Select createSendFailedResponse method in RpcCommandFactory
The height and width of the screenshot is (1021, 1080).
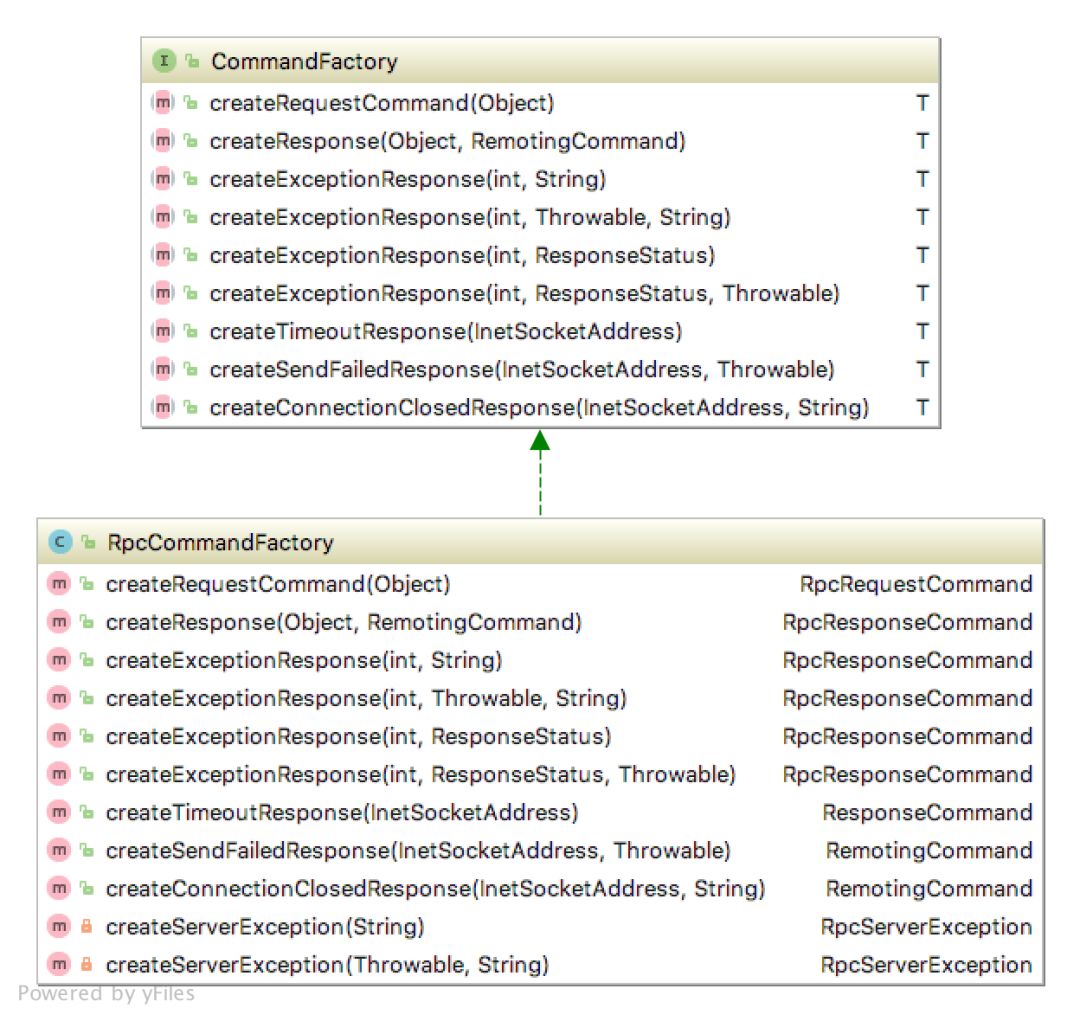(x=541, y=850)
